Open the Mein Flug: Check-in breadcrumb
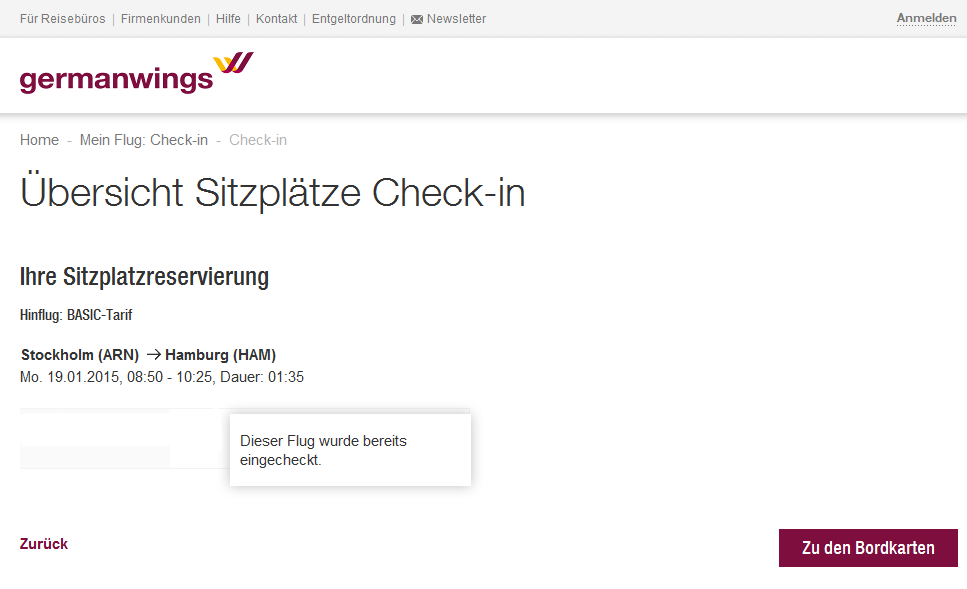Viewport: 967px width, 589px height. coord(144,140)
